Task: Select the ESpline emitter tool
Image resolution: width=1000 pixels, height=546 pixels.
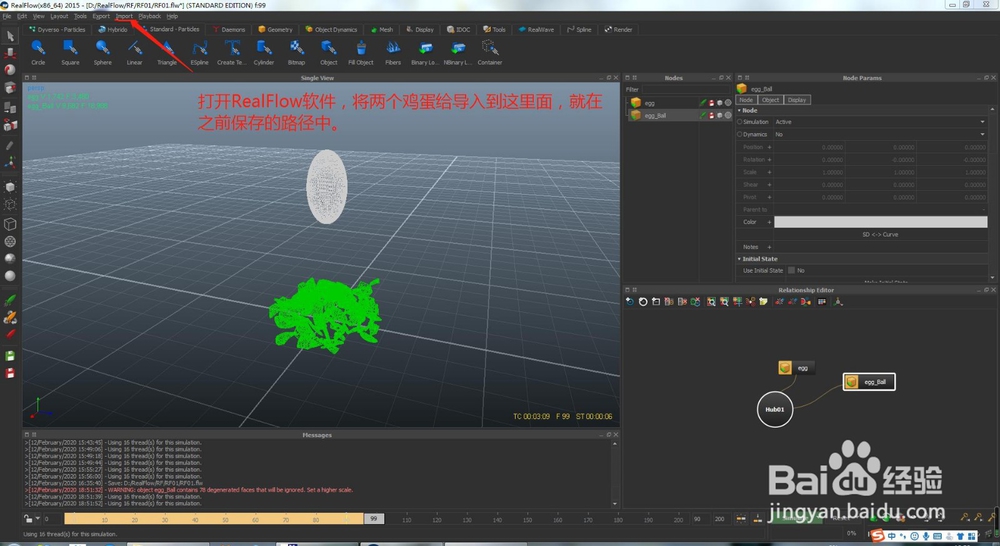Action: point(200,52)
